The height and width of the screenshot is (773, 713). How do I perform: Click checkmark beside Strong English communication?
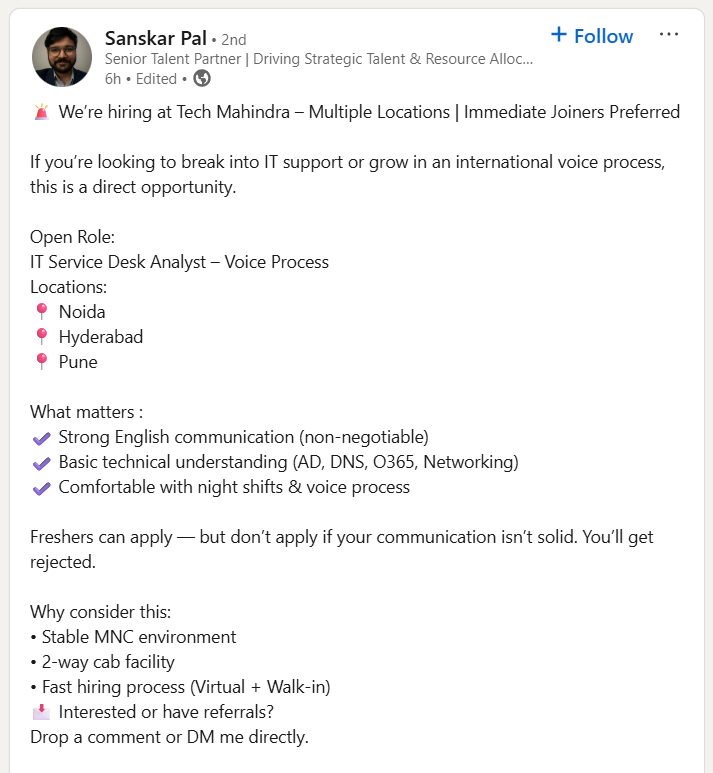41,438
